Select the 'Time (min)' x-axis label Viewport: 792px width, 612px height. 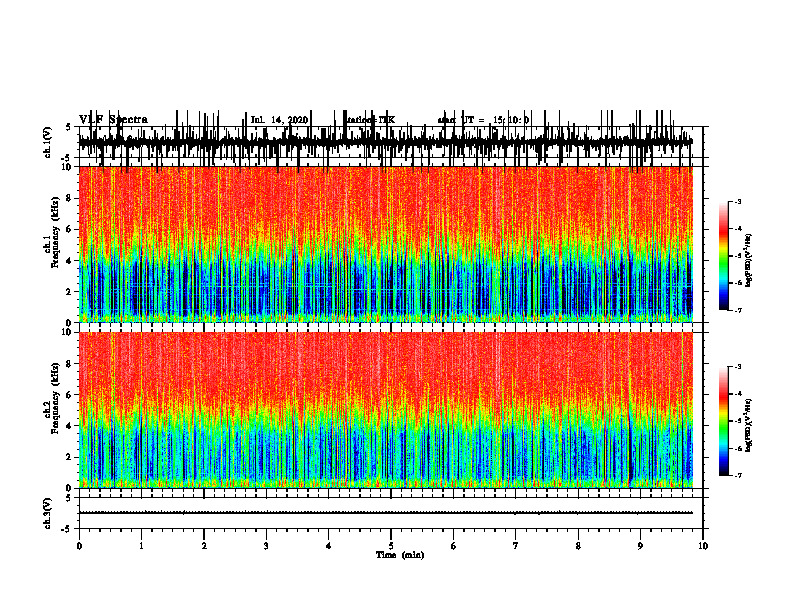tap(400, 555)
